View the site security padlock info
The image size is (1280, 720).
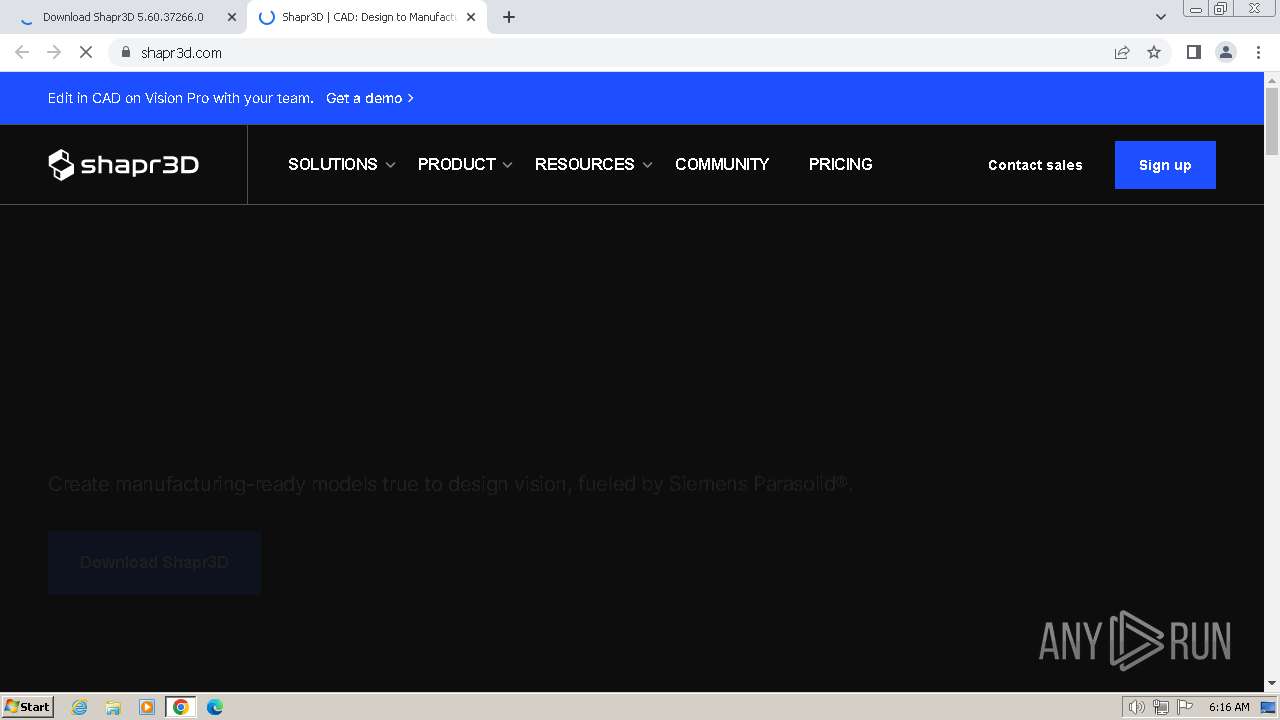pos(126,52)
